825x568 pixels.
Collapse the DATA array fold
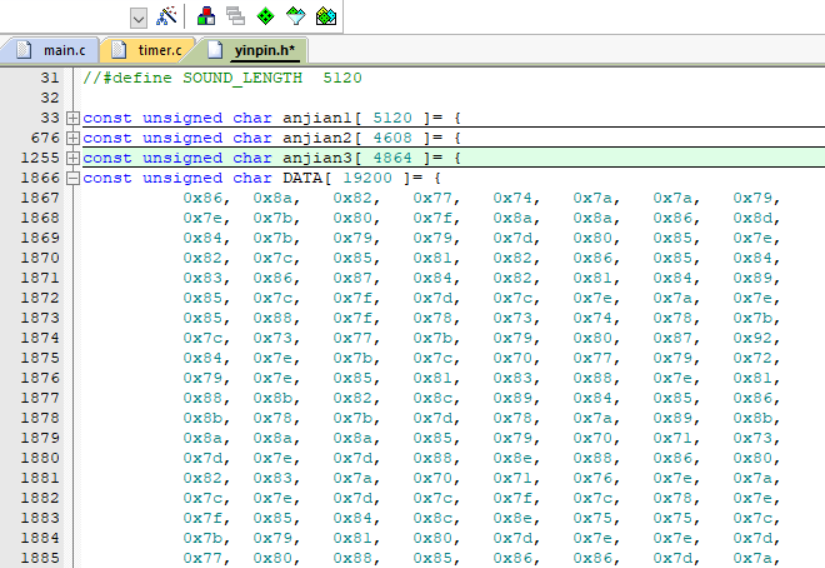73,178
